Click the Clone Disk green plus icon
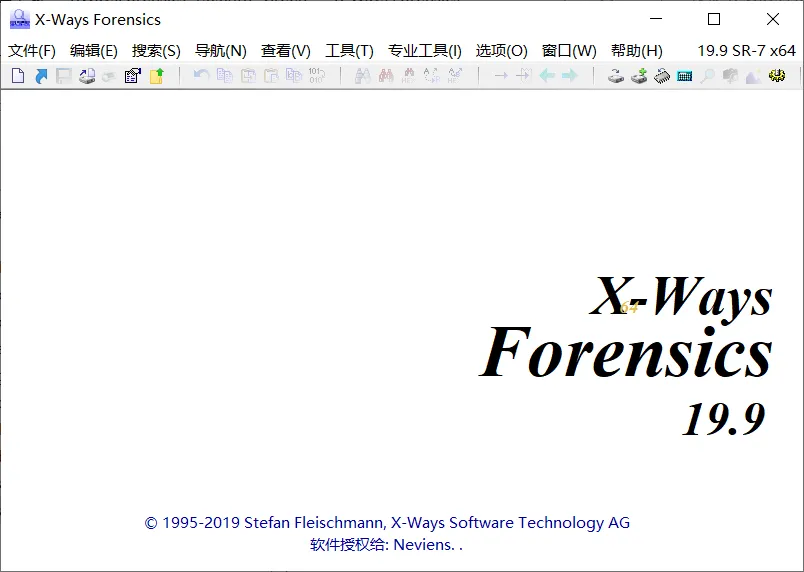This screenshot has width=804, height=572. (x=639, y=76)
